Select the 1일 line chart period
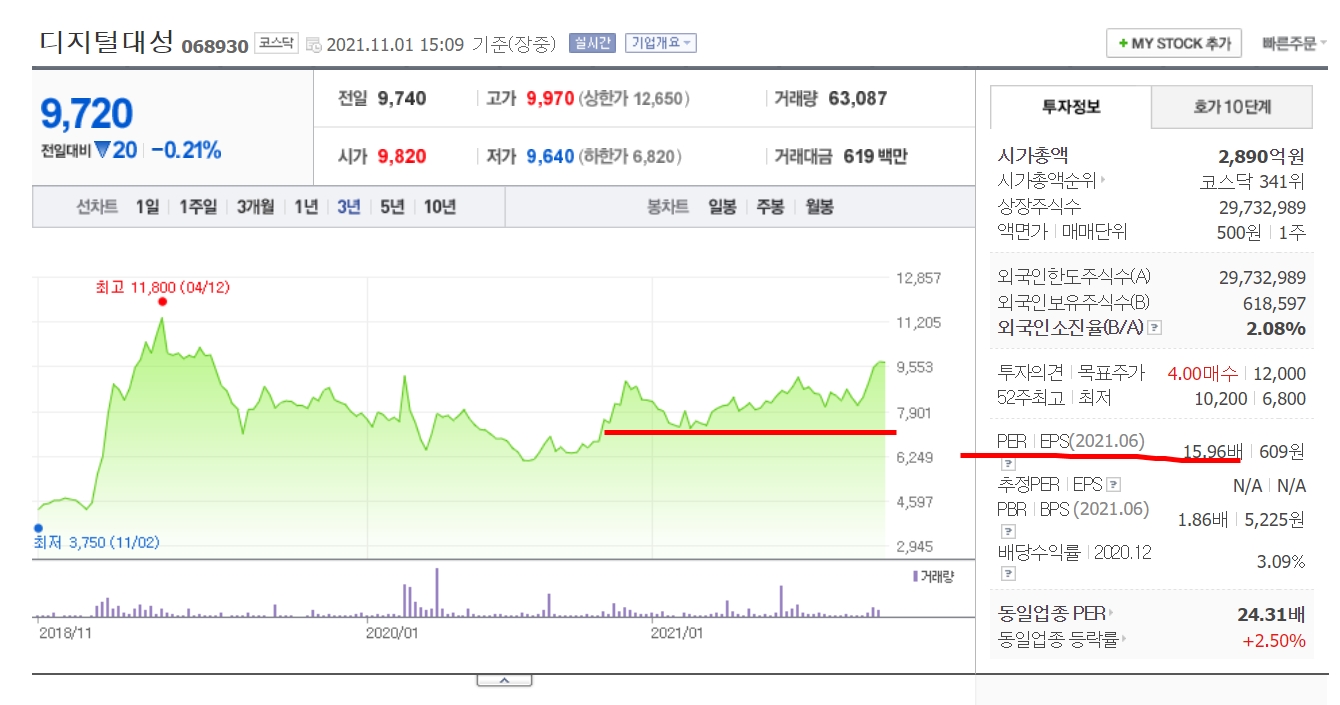Viewport: 1340px width, 705px height. [x=147, y=207]
